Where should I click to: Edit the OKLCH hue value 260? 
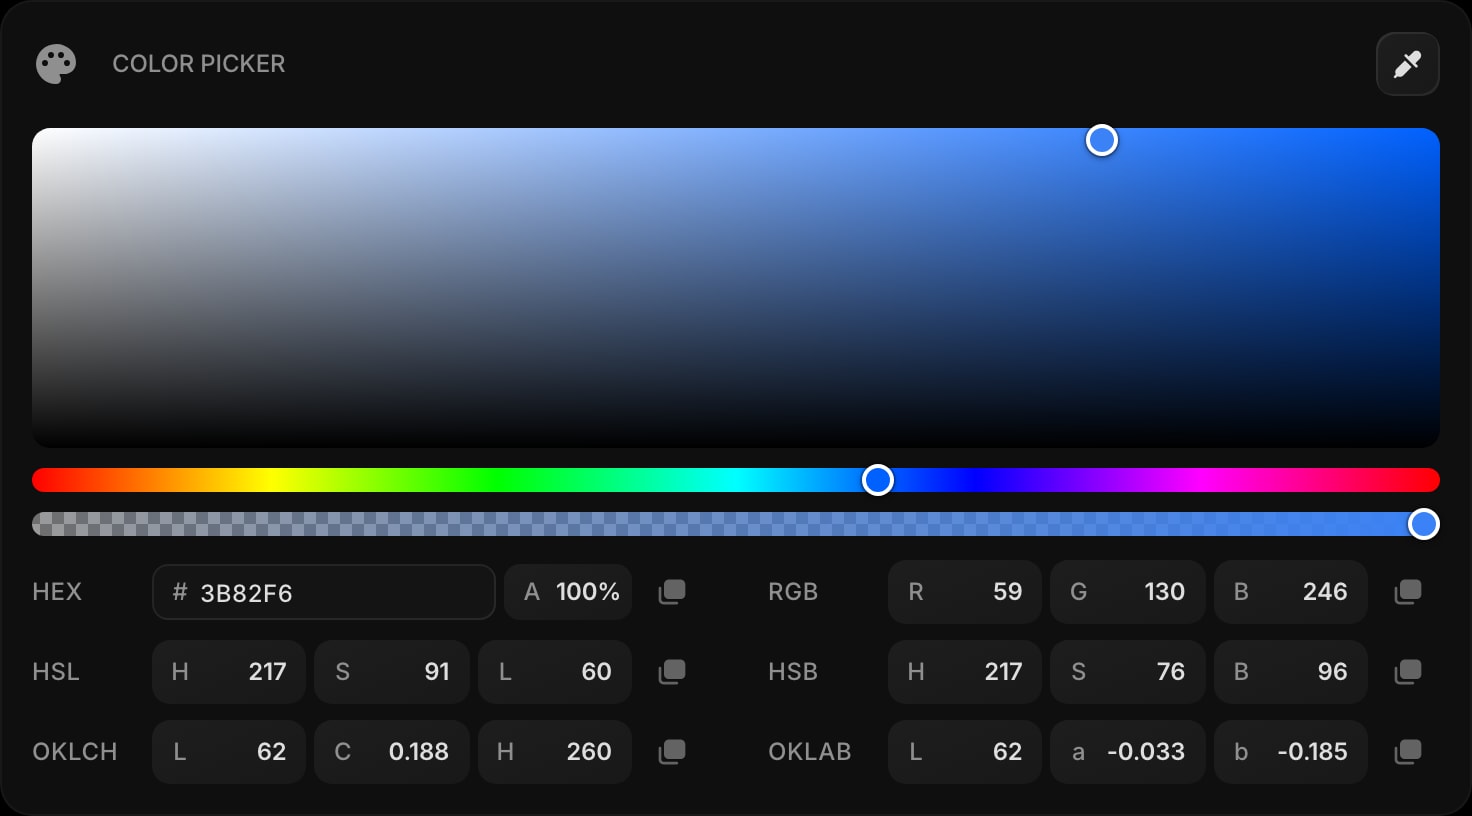pyautogui.click(x=555, y=752)
